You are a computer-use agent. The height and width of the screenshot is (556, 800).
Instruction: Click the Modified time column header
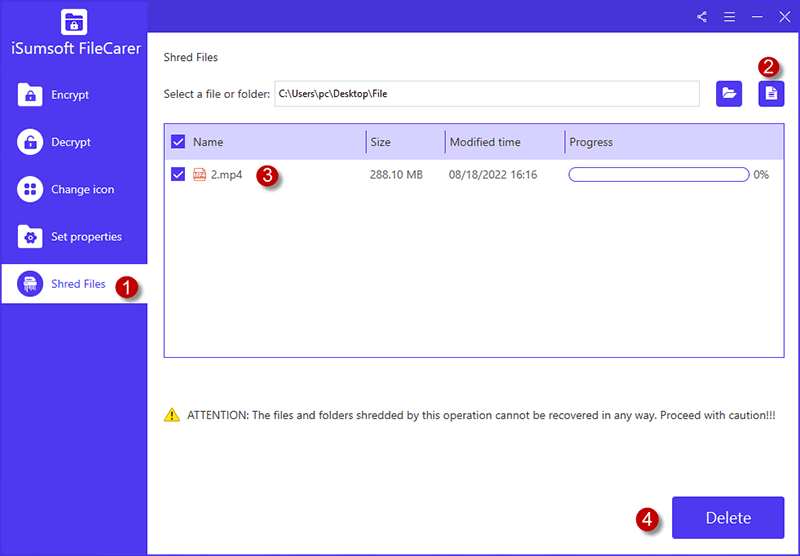(x=485, y=142)
